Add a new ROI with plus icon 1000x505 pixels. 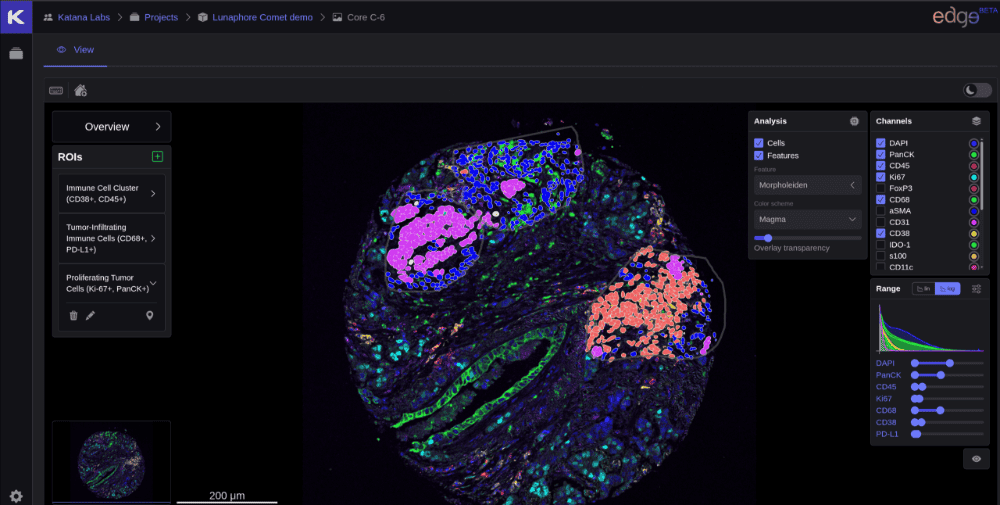click(157, 157)
